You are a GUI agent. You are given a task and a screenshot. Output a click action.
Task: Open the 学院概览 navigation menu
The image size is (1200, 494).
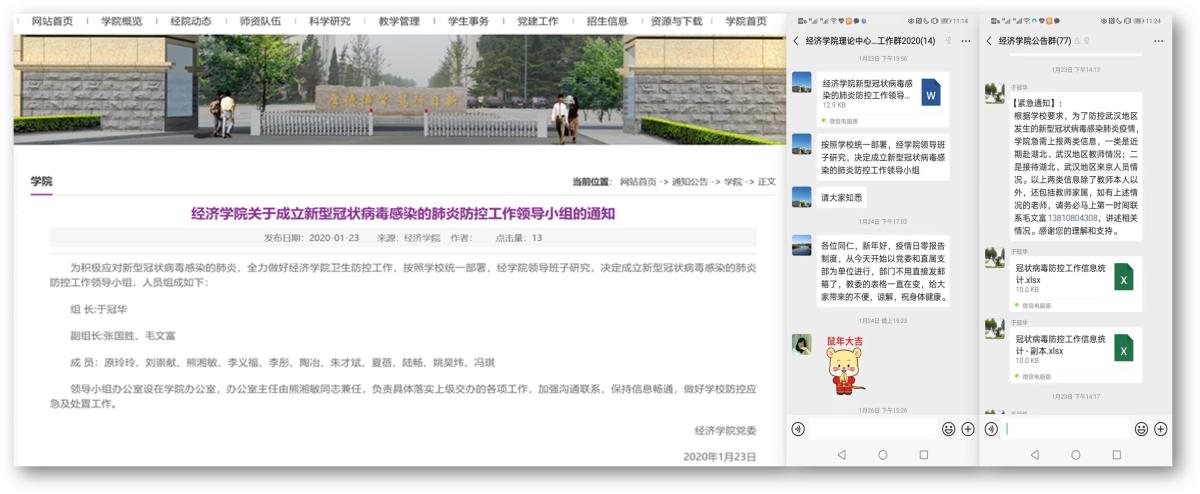click(121, 20)
